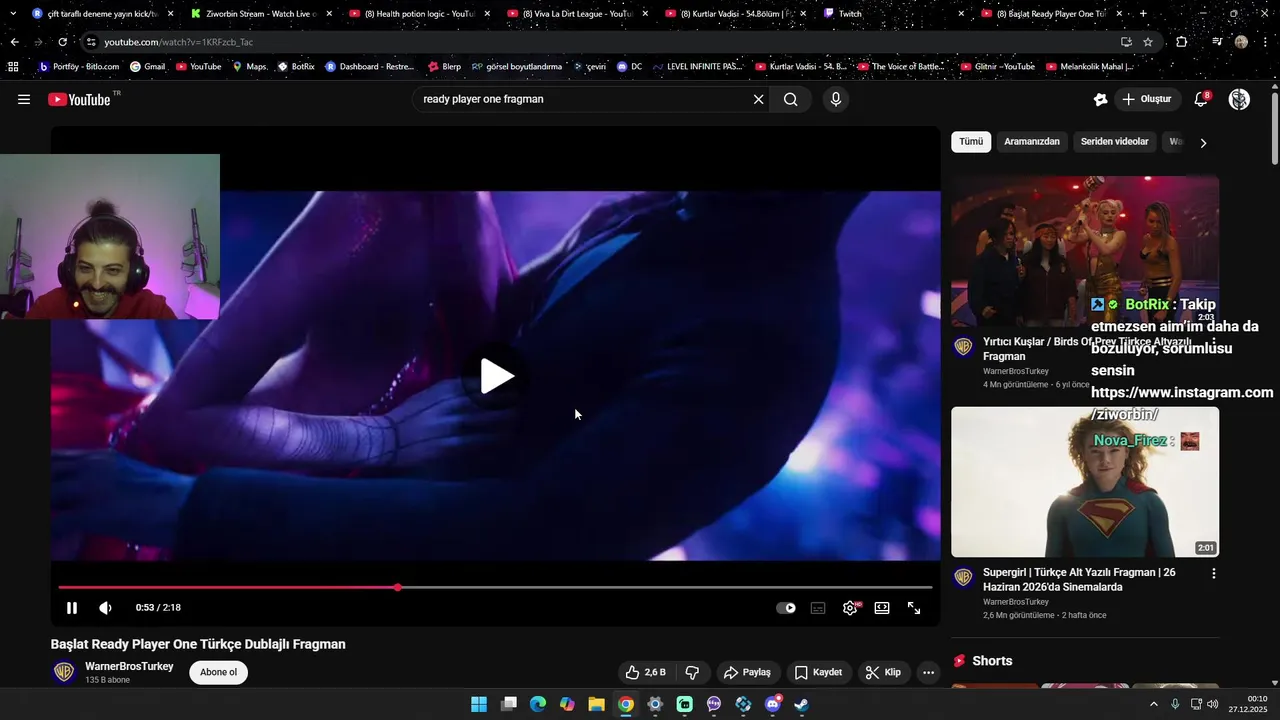Toggle the autoplay switch in the player

[786, 608]
